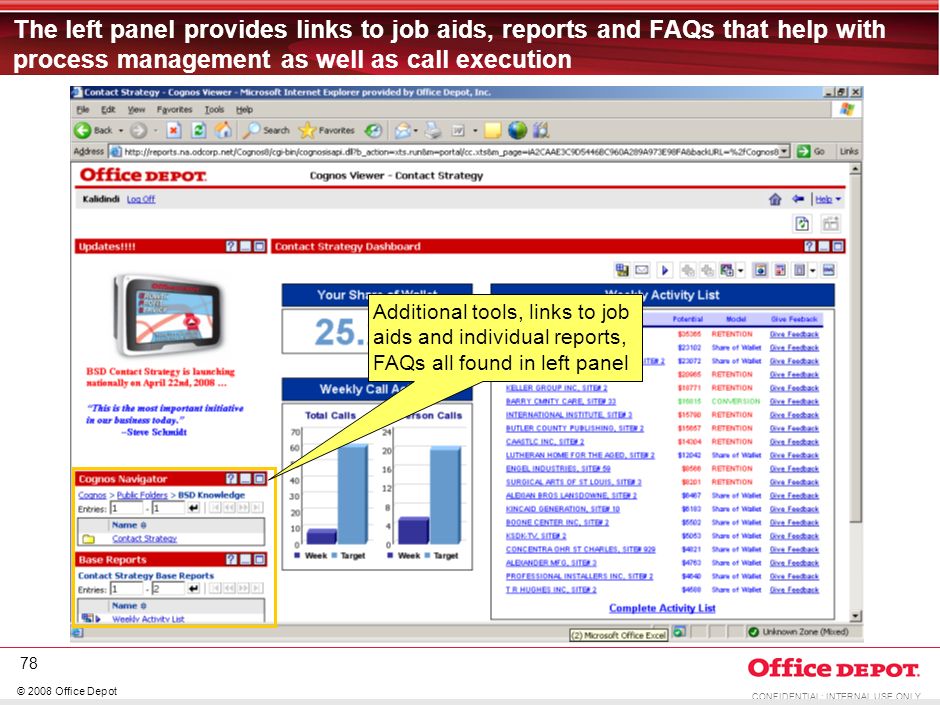940x705 pixels.
Task: Sort Base Reports list by Name
Action: 129,605
